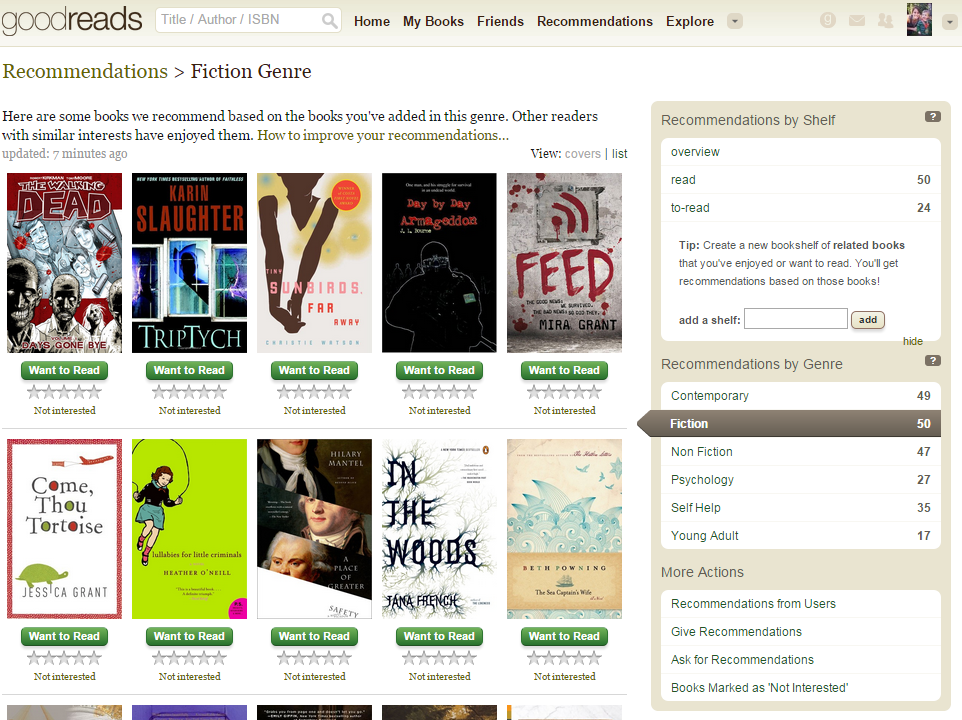Click the add shelf button
Screen dimensions: 962x720
[868, 320]
